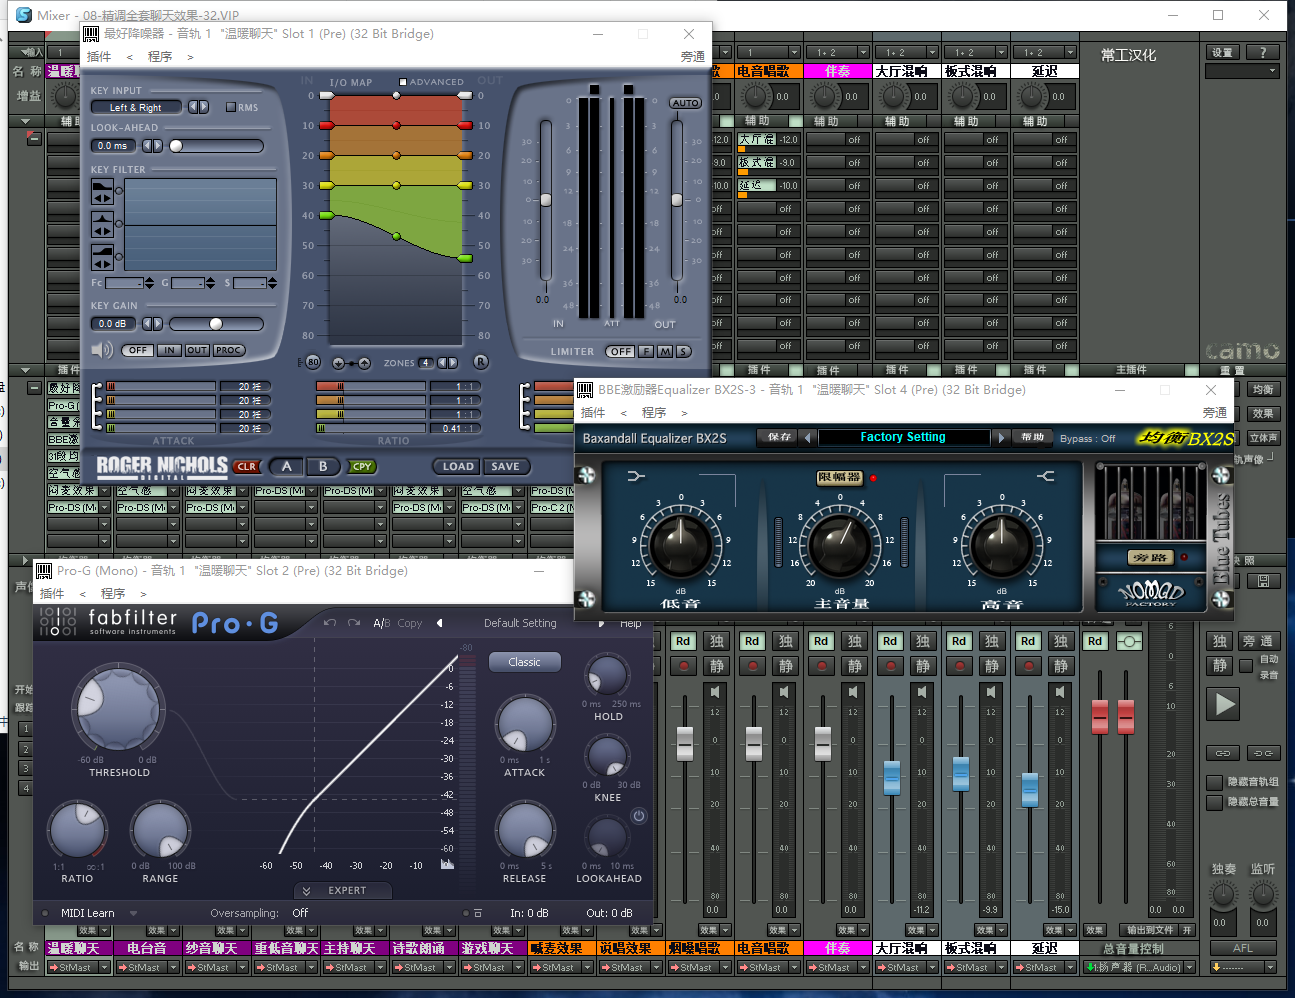Click Classic style button in Pro-G

(x=525, y=662)
